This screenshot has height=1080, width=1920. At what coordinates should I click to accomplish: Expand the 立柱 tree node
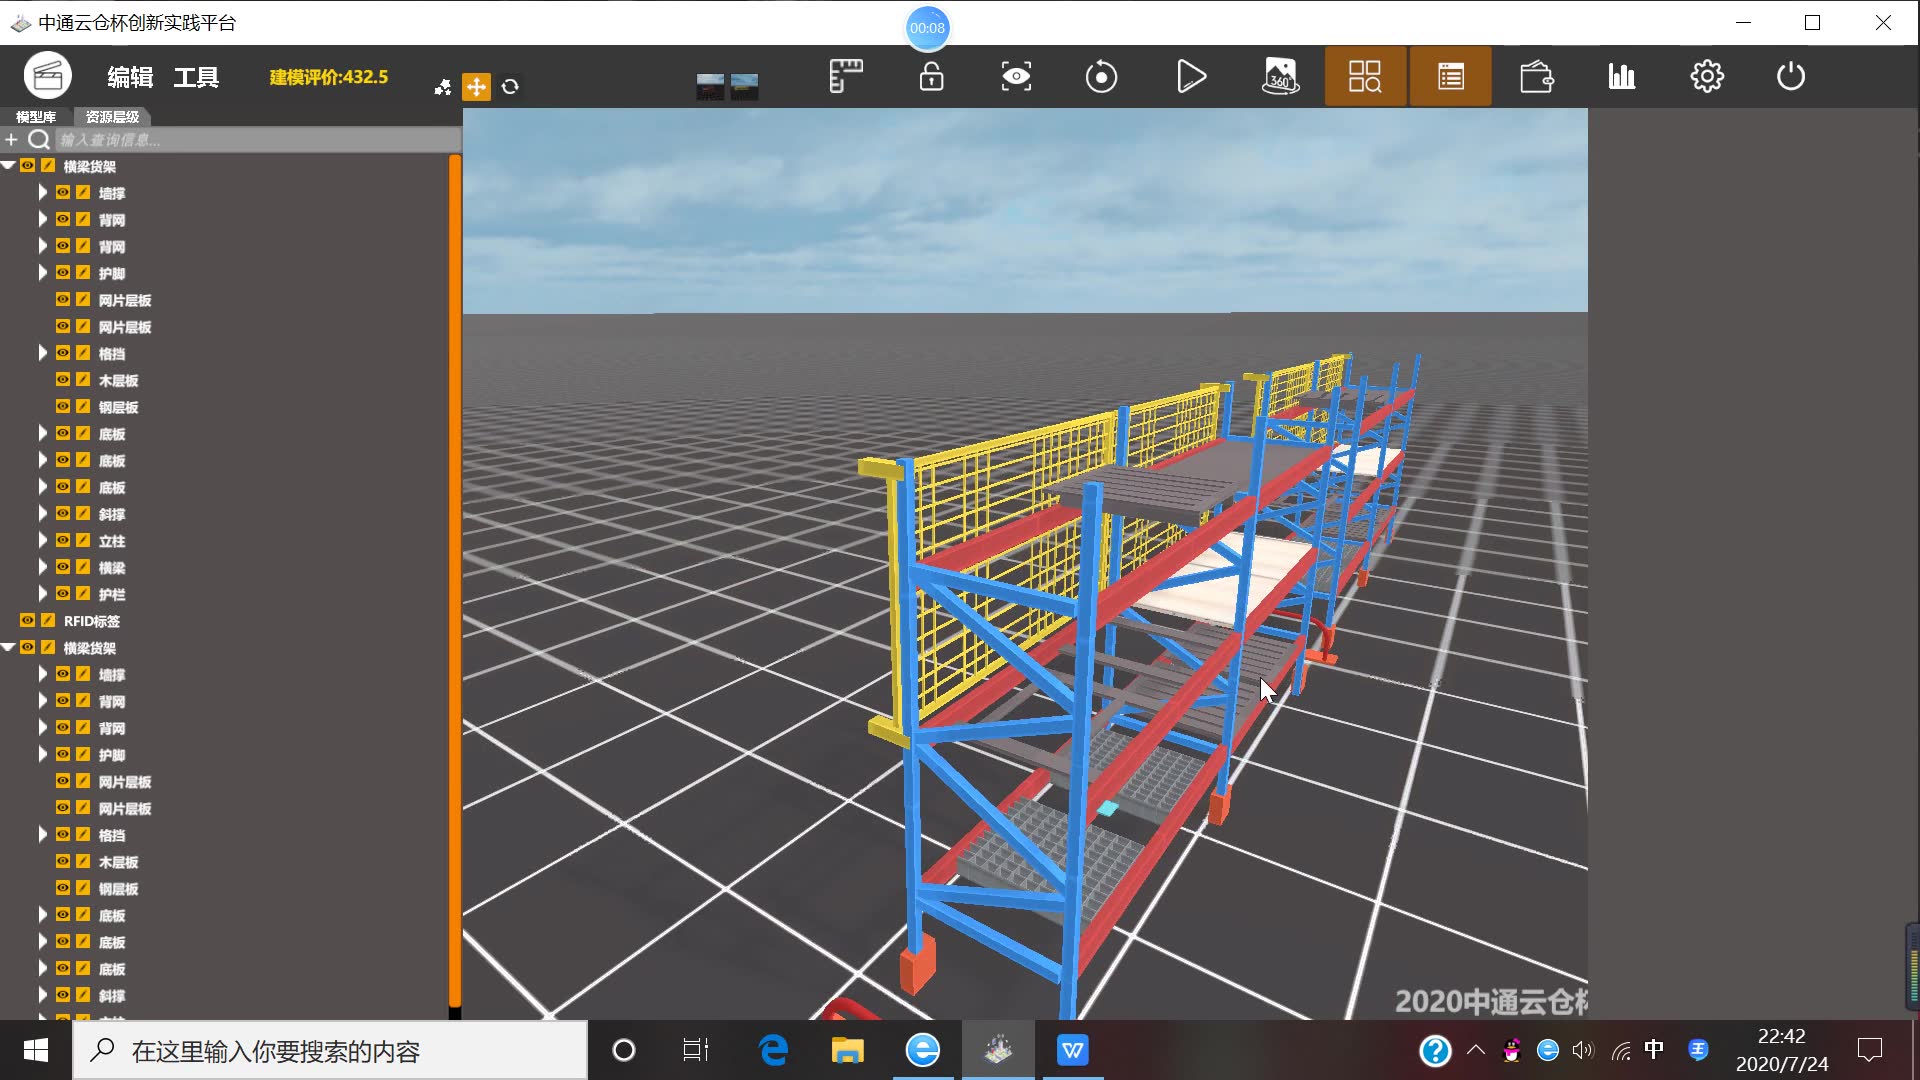tap(42, 540)
